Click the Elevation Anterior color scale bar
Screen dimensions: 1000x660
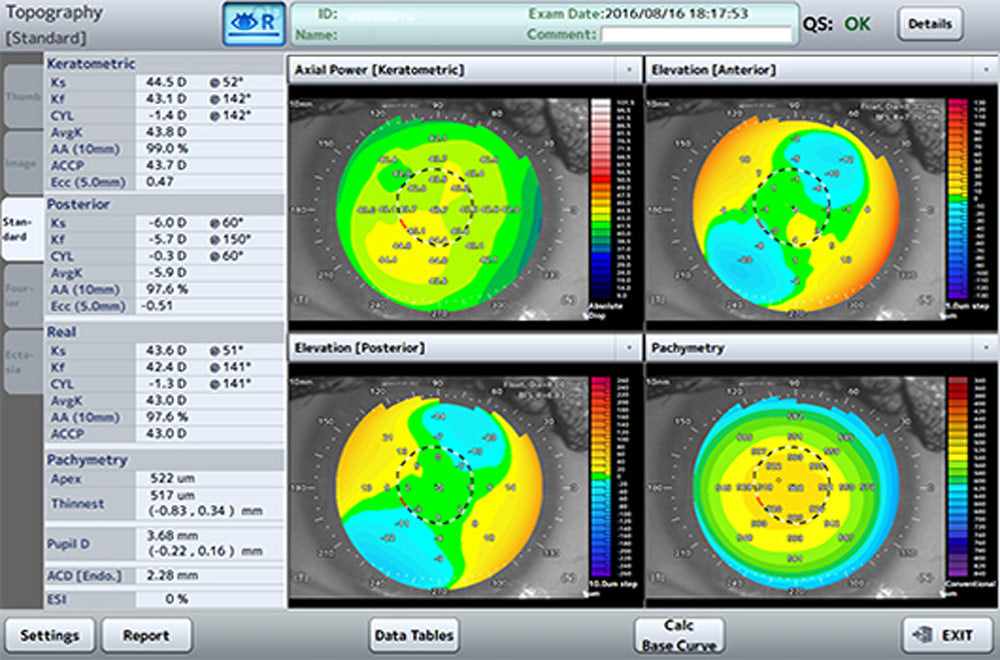tap(958, 199)
